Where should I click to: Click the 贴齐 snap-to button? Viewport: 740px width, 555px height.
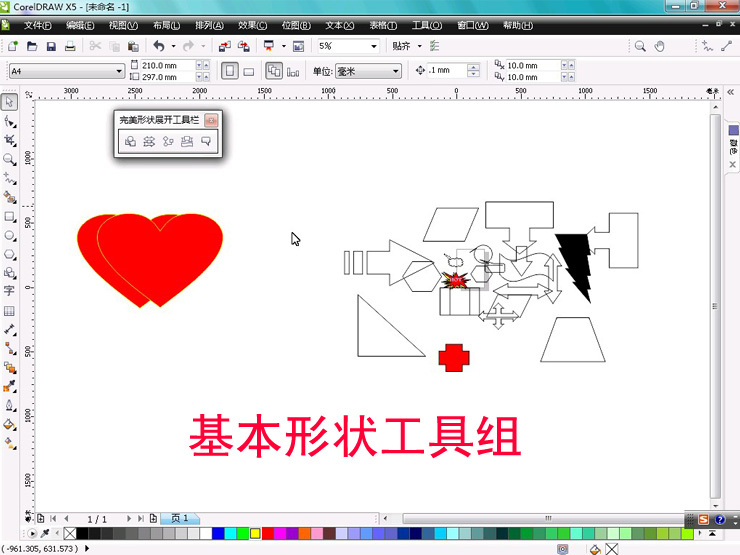(x=403, y=46)
